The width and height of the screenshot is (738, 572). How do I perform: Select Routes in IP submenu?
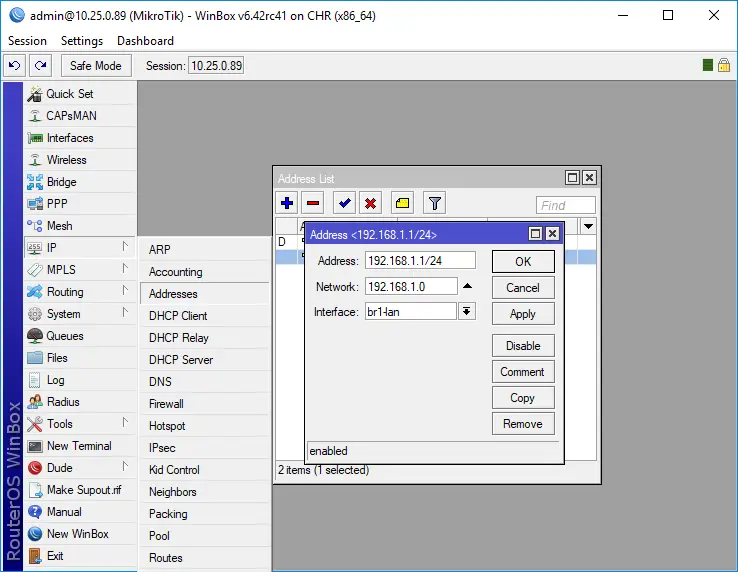[205, 558]
